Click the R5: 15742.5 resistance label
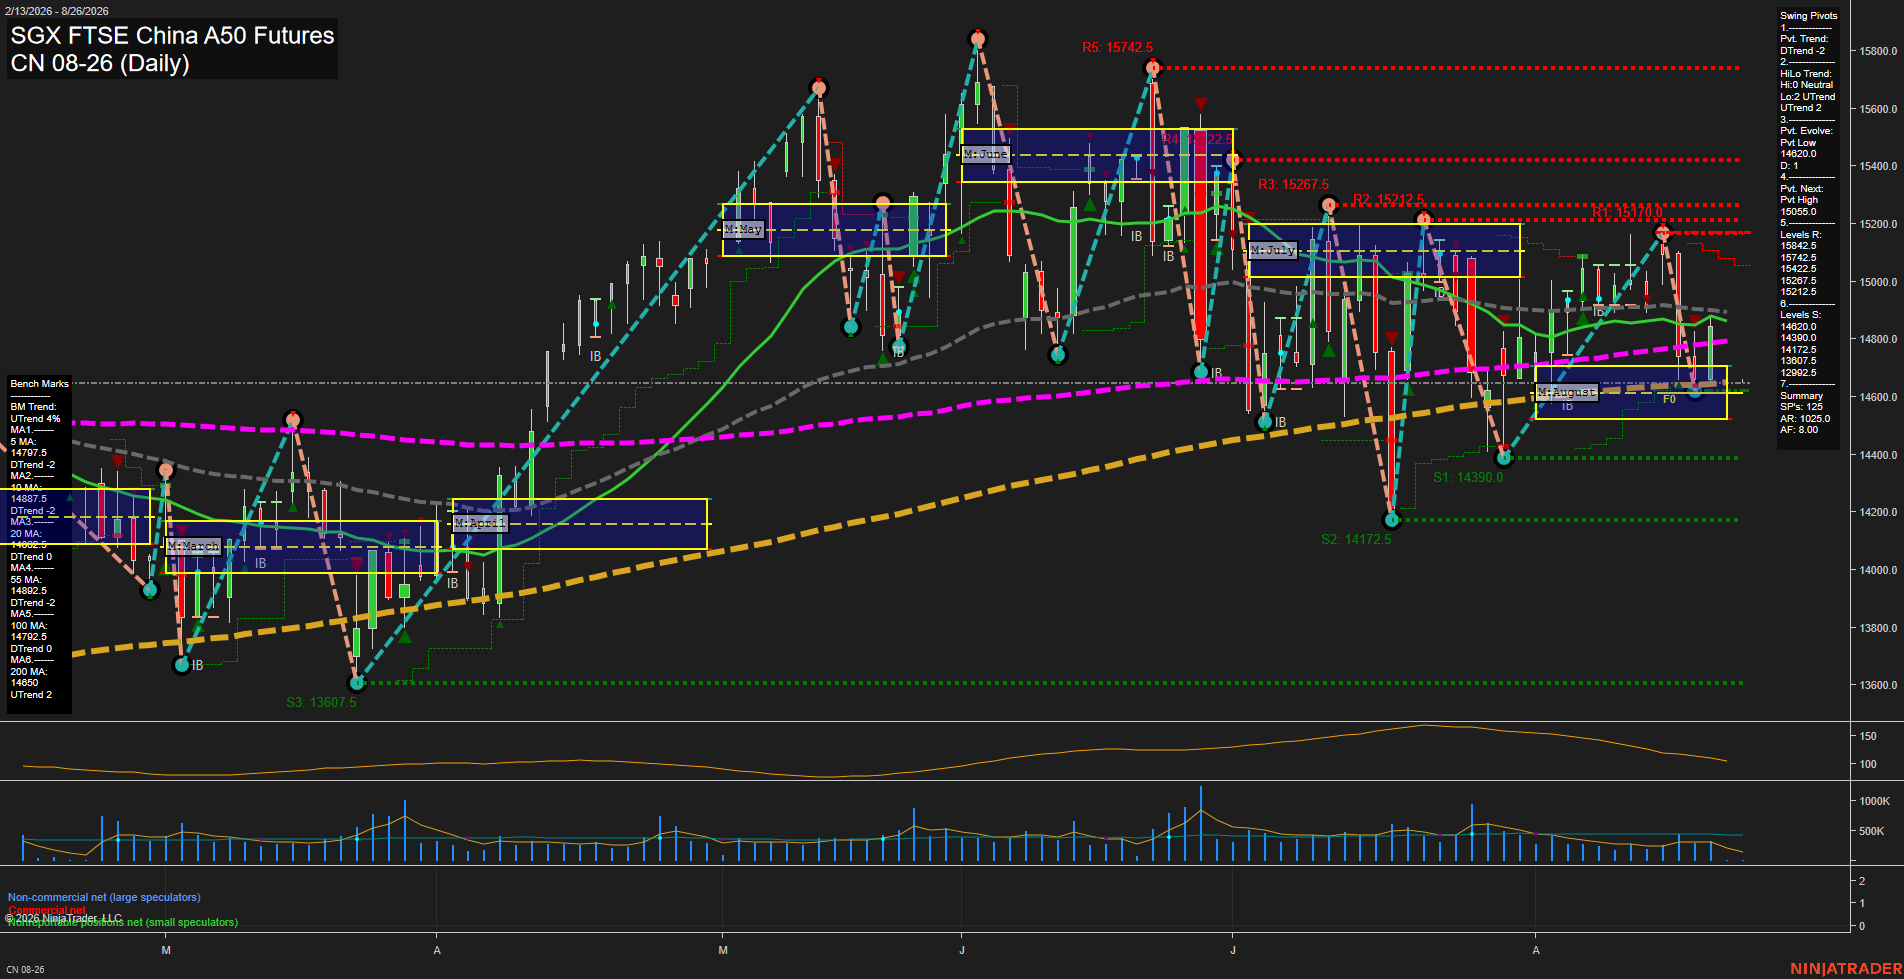The width and height of the screenshot is (1904, 979). click(1117, 47)
